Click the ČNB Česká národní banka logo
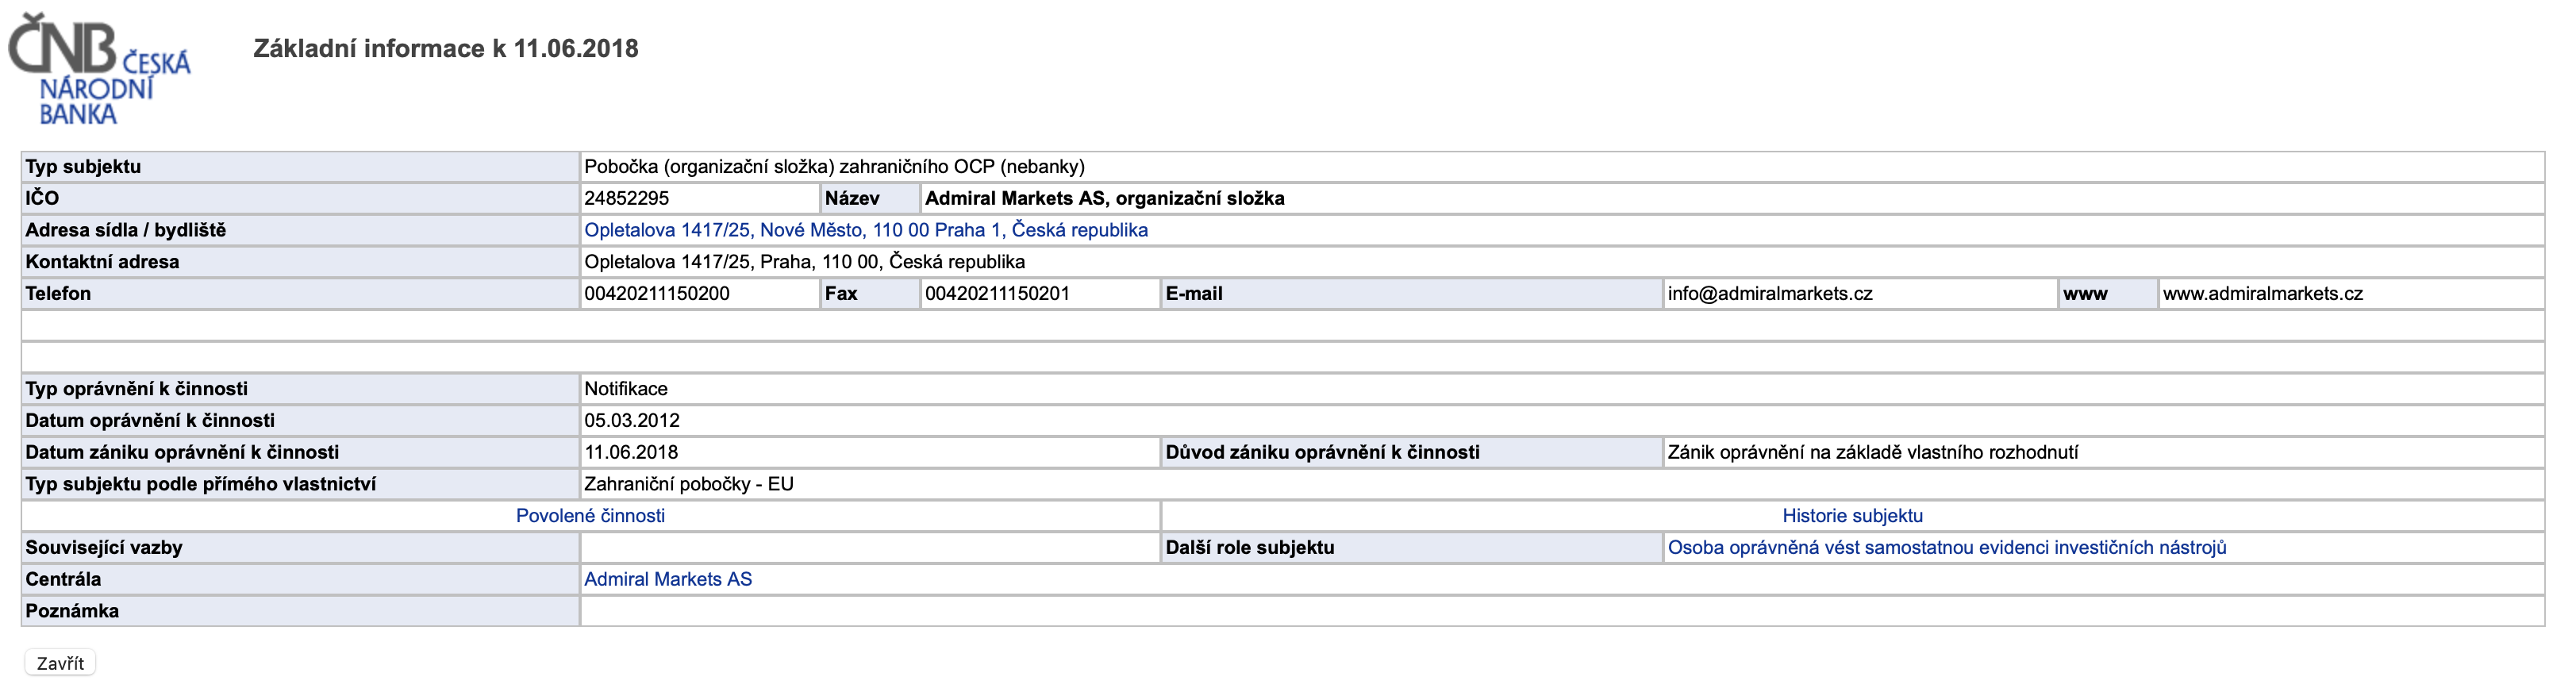Image resolution: width=2576 pixels, height=692 pixels. coord(99,70)
